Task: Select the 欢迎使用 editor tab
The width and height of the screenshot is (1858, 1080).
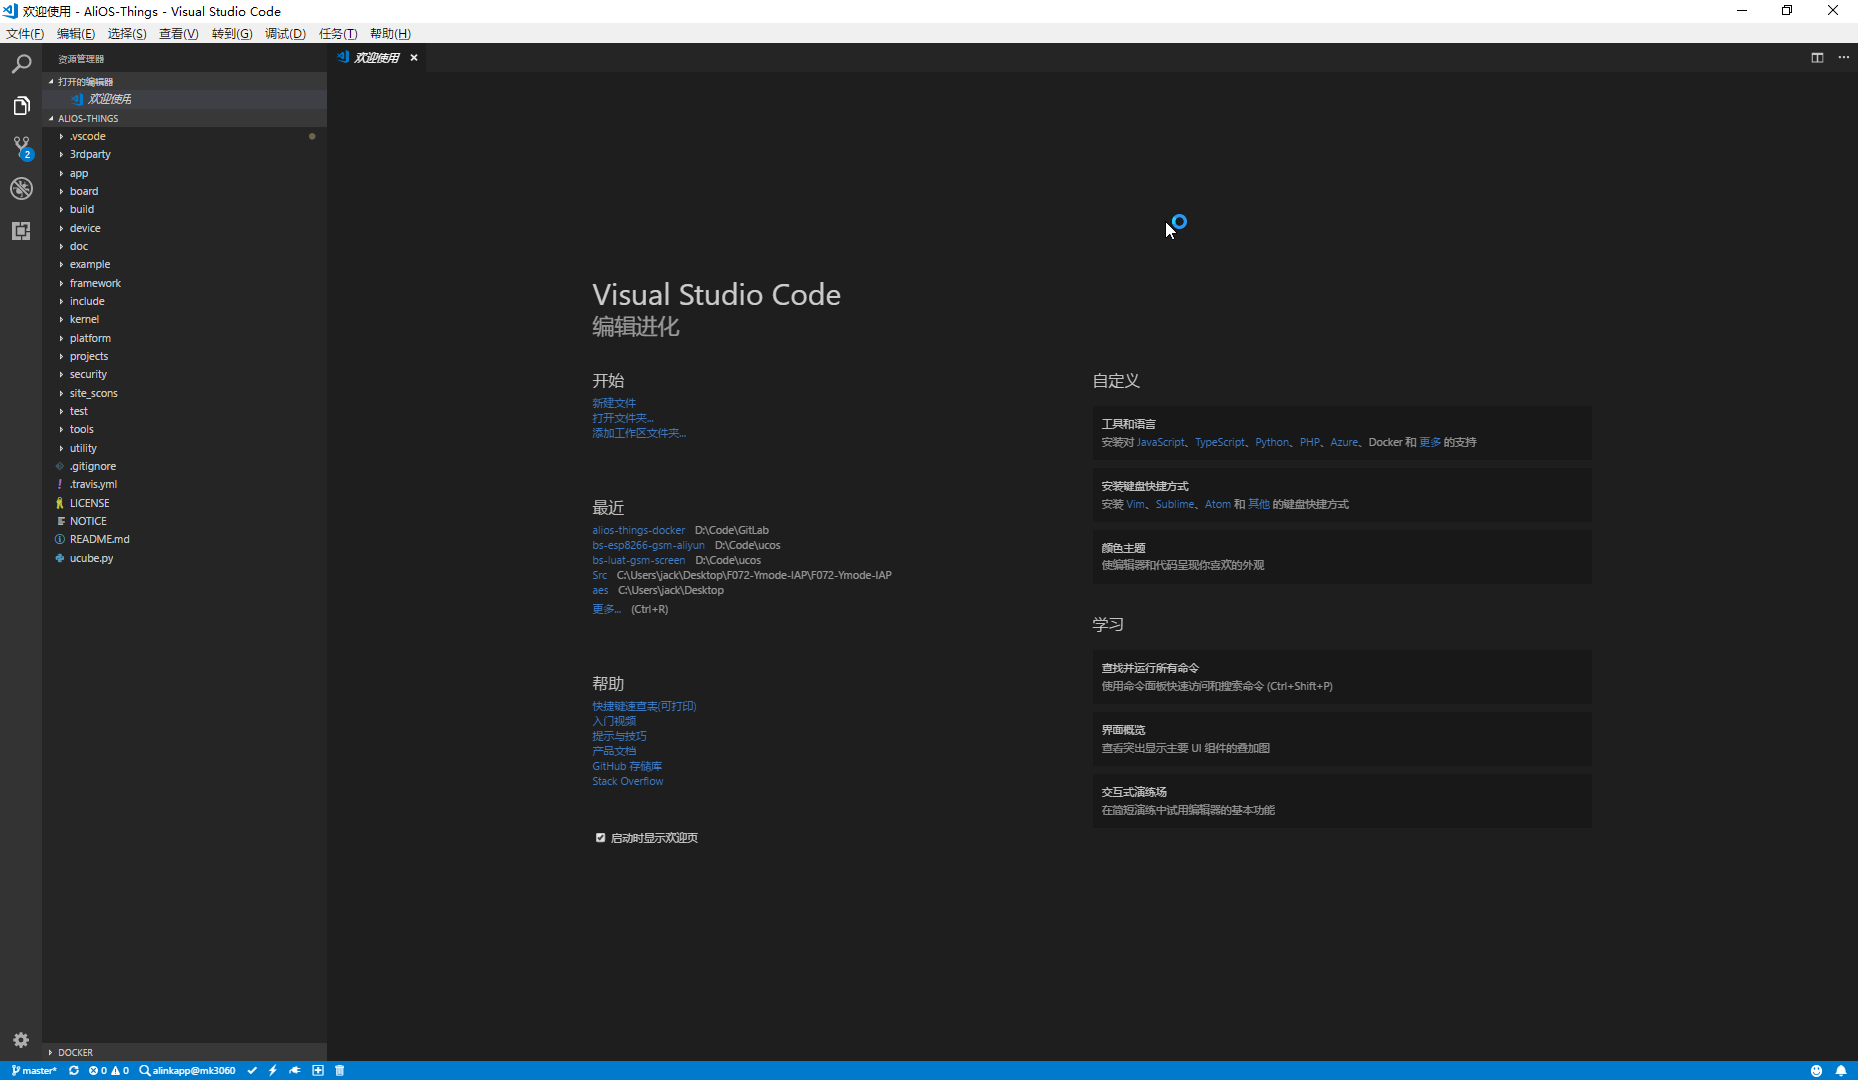Action: (x=378, y=58)
